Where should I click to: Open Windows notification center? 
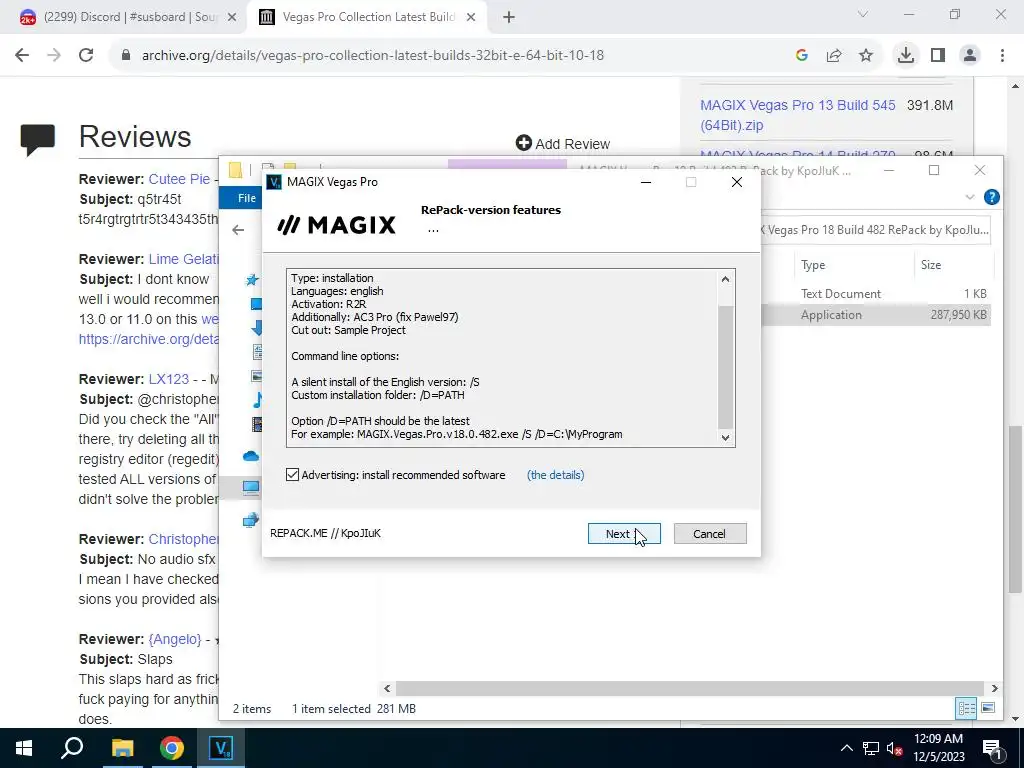[x=992, y=748]
